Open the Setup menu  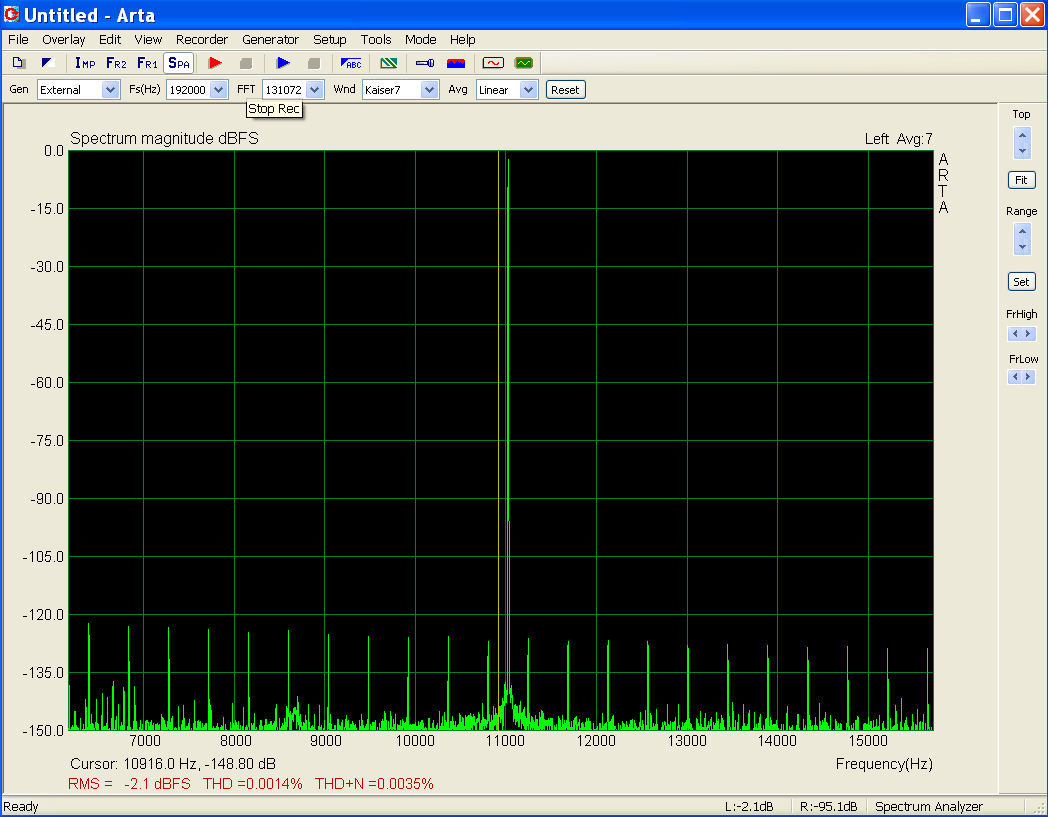pos(330,39)
